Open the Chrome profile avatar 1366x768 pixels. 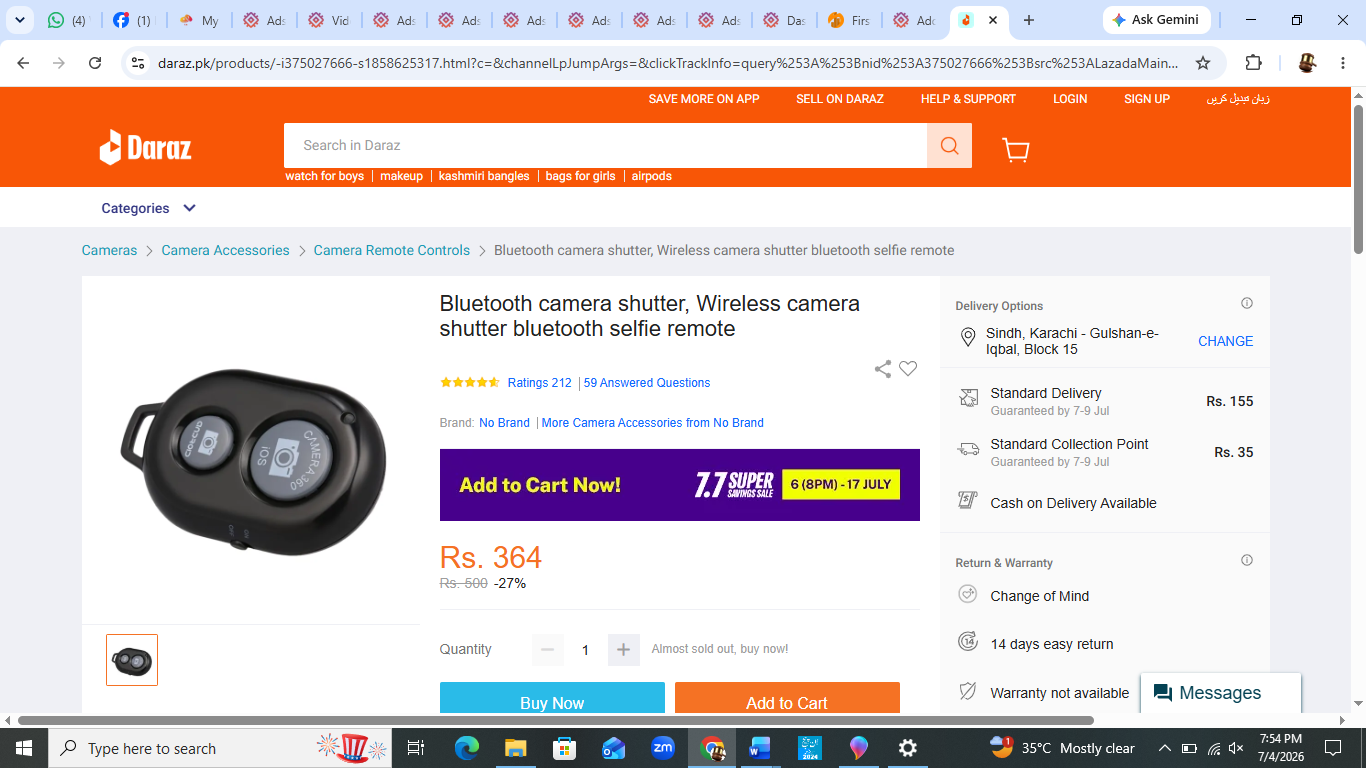(x=1307, y=63)
